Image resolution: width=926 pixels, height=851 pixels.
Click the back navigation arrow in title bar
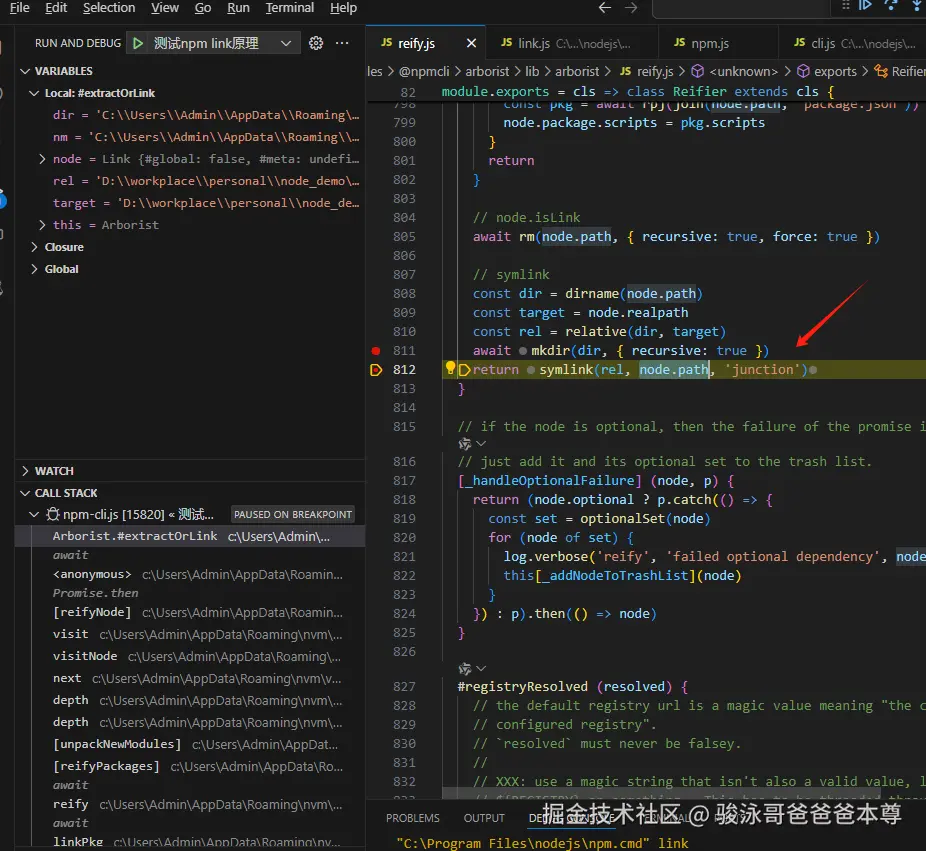[604, 8]
